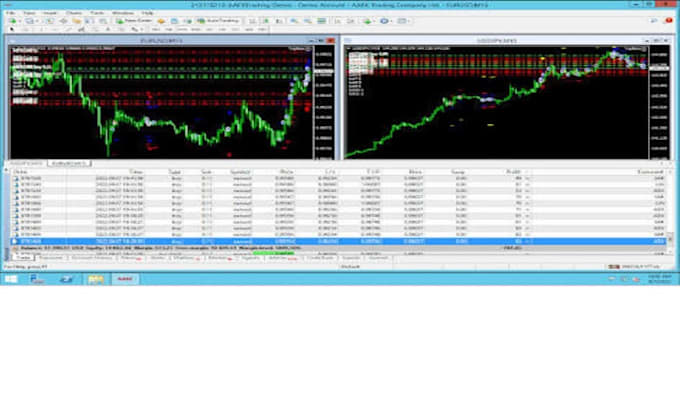Click the Zoom Out magnifier icon
Viewport: 680px width, 411px height.
pos(307,21)
